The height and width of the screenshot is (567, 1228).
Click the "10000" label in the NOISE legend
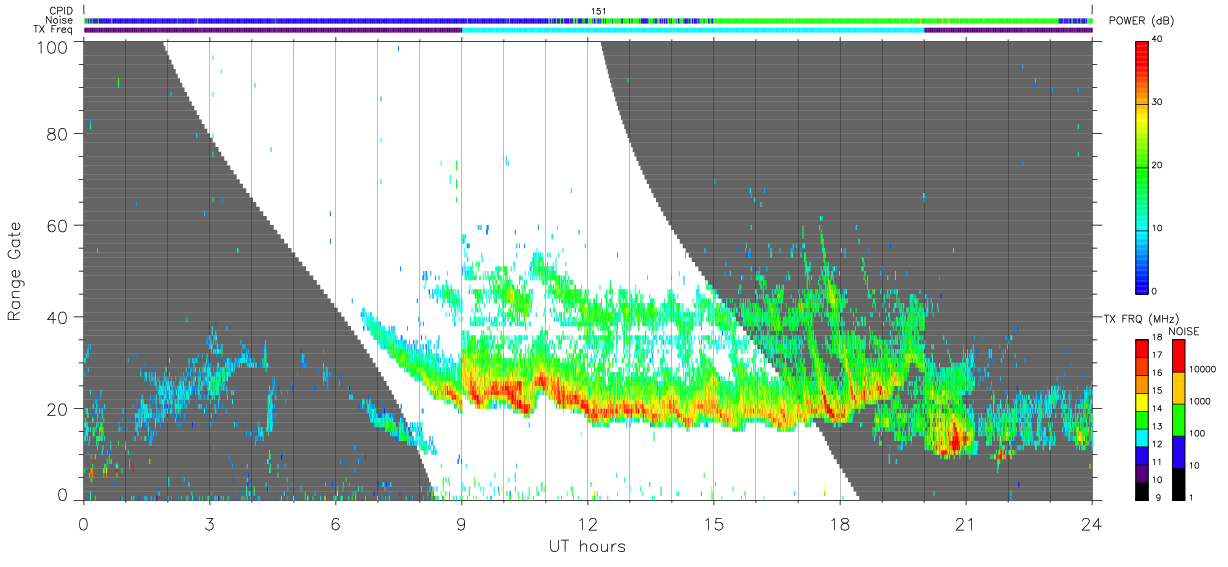(1202, 370)
